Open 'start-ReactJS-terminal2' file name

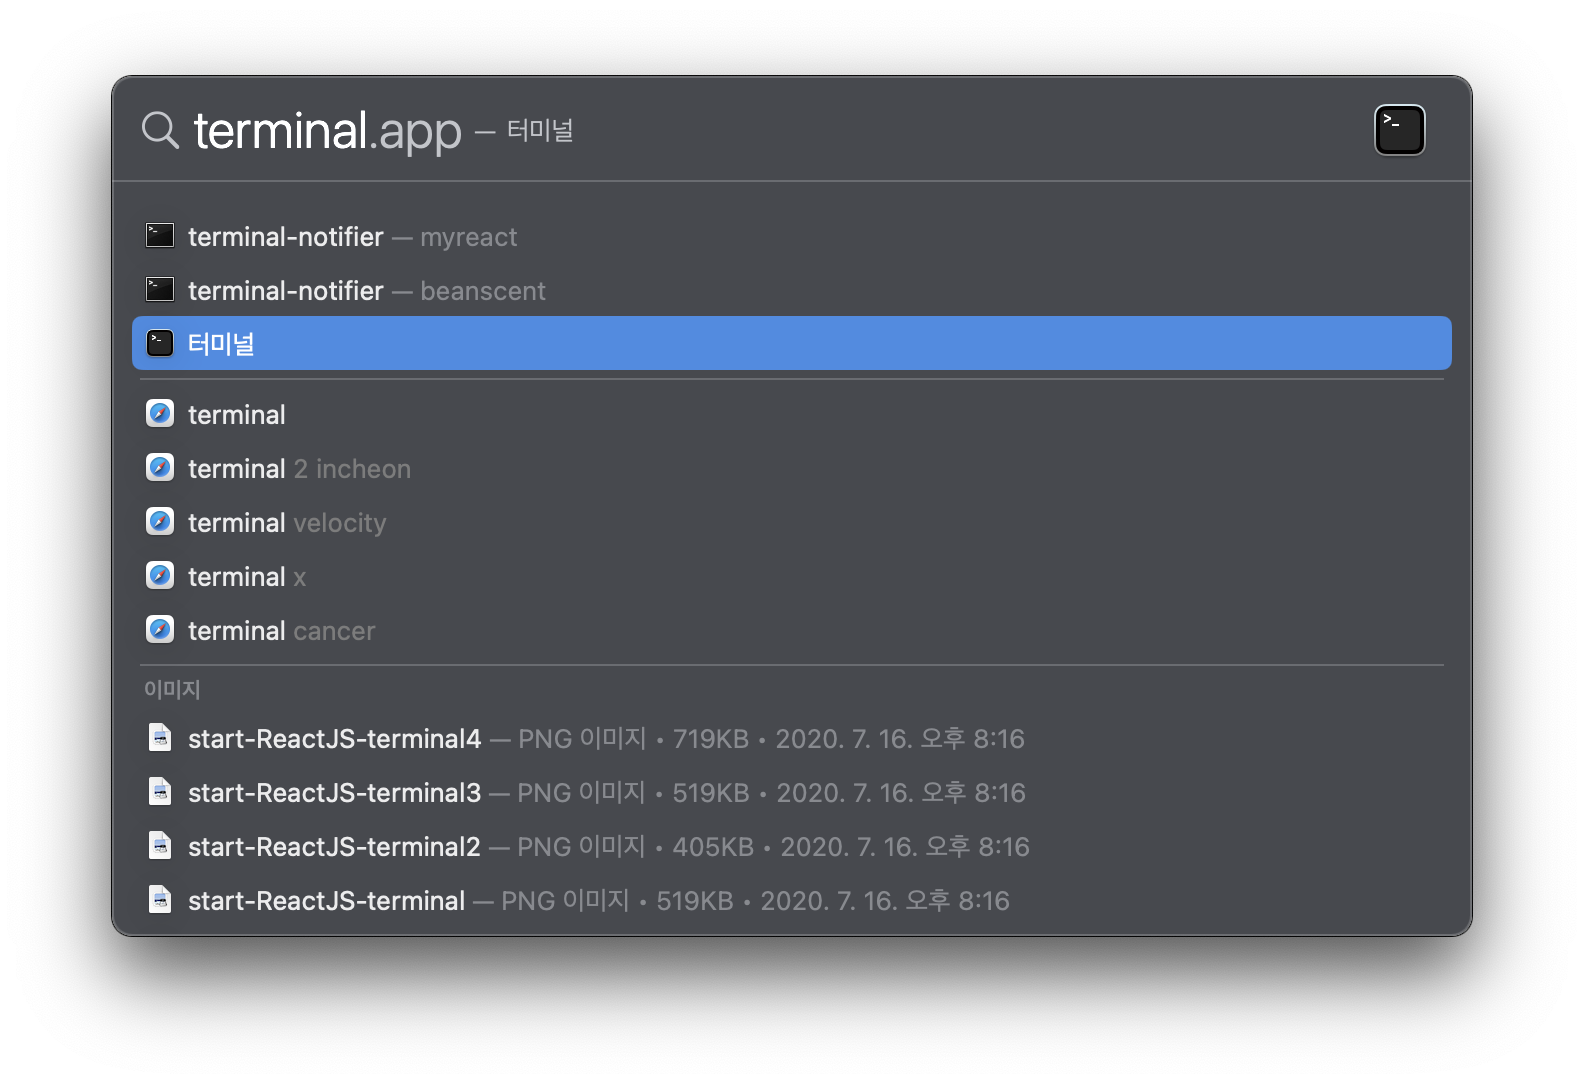(x=335, y=847)
